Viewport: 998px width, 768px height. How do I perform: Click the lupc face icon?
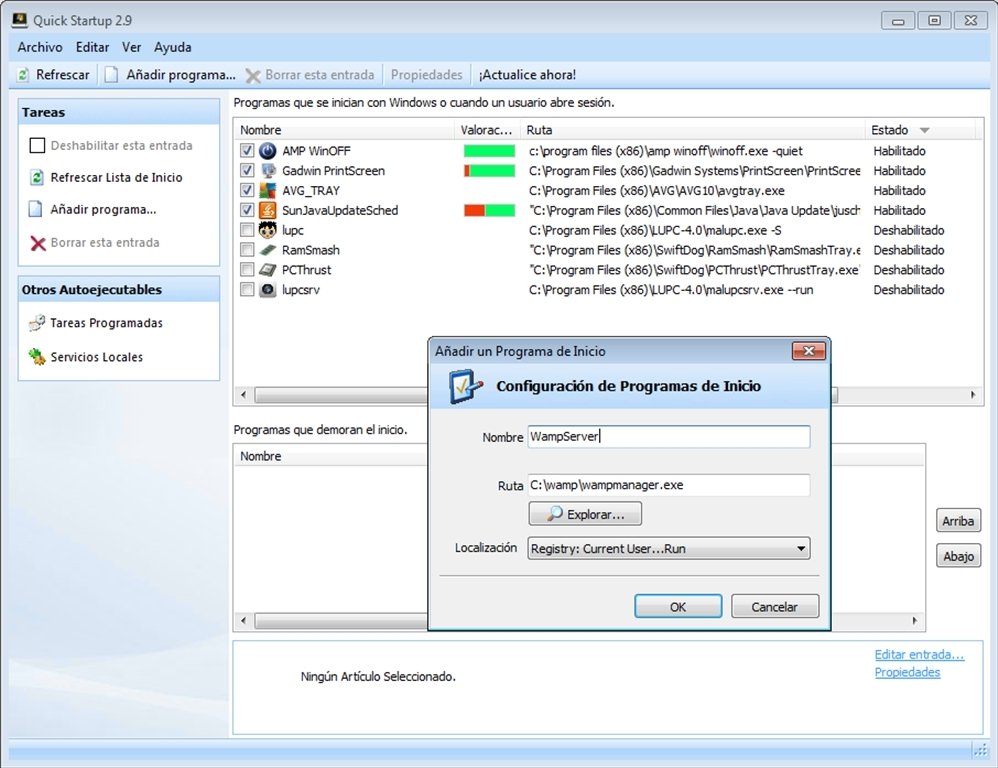268,230
